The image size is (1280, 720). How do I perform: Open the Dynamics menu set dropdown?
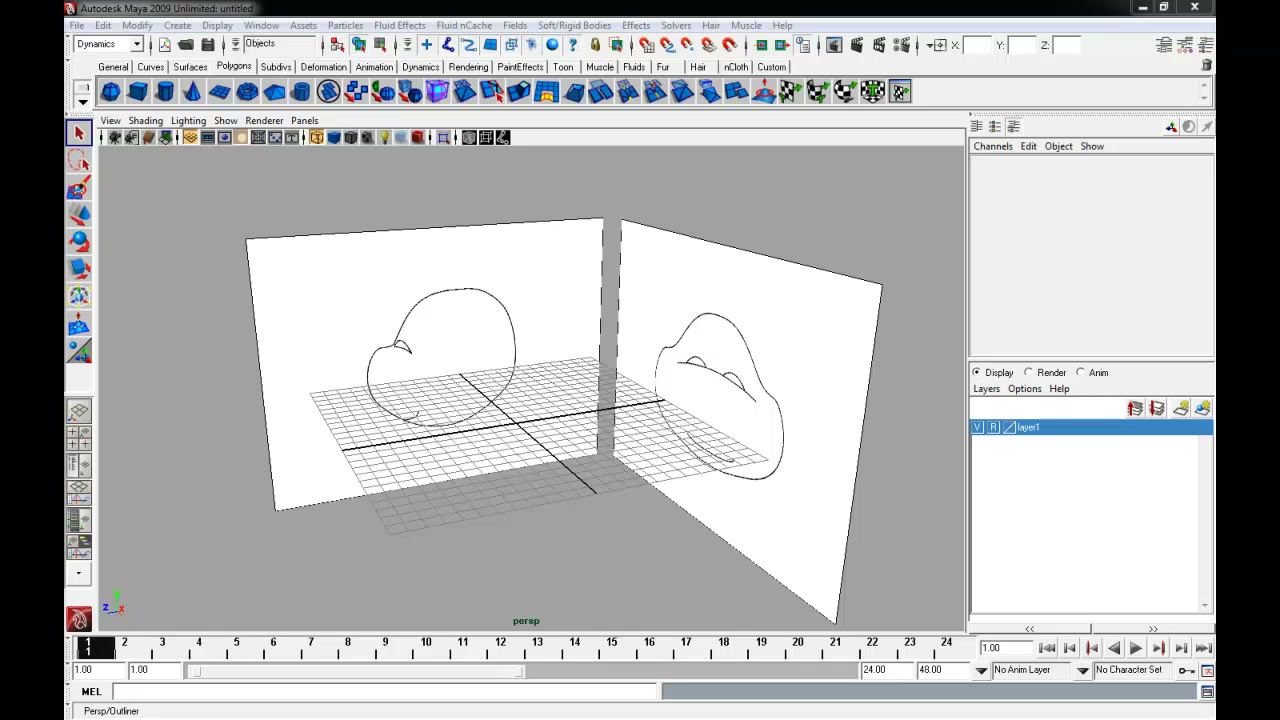(x=109, y=44)
